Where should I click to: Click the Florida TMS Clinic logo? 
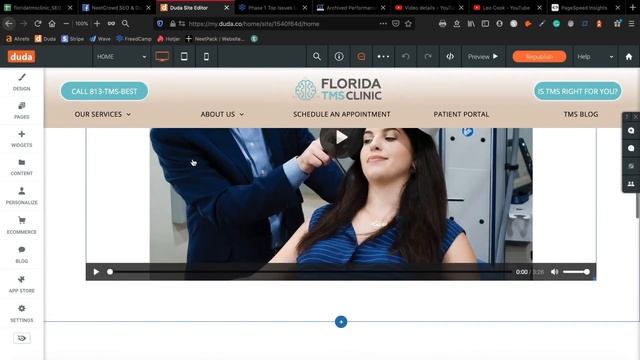pos(338,89)
